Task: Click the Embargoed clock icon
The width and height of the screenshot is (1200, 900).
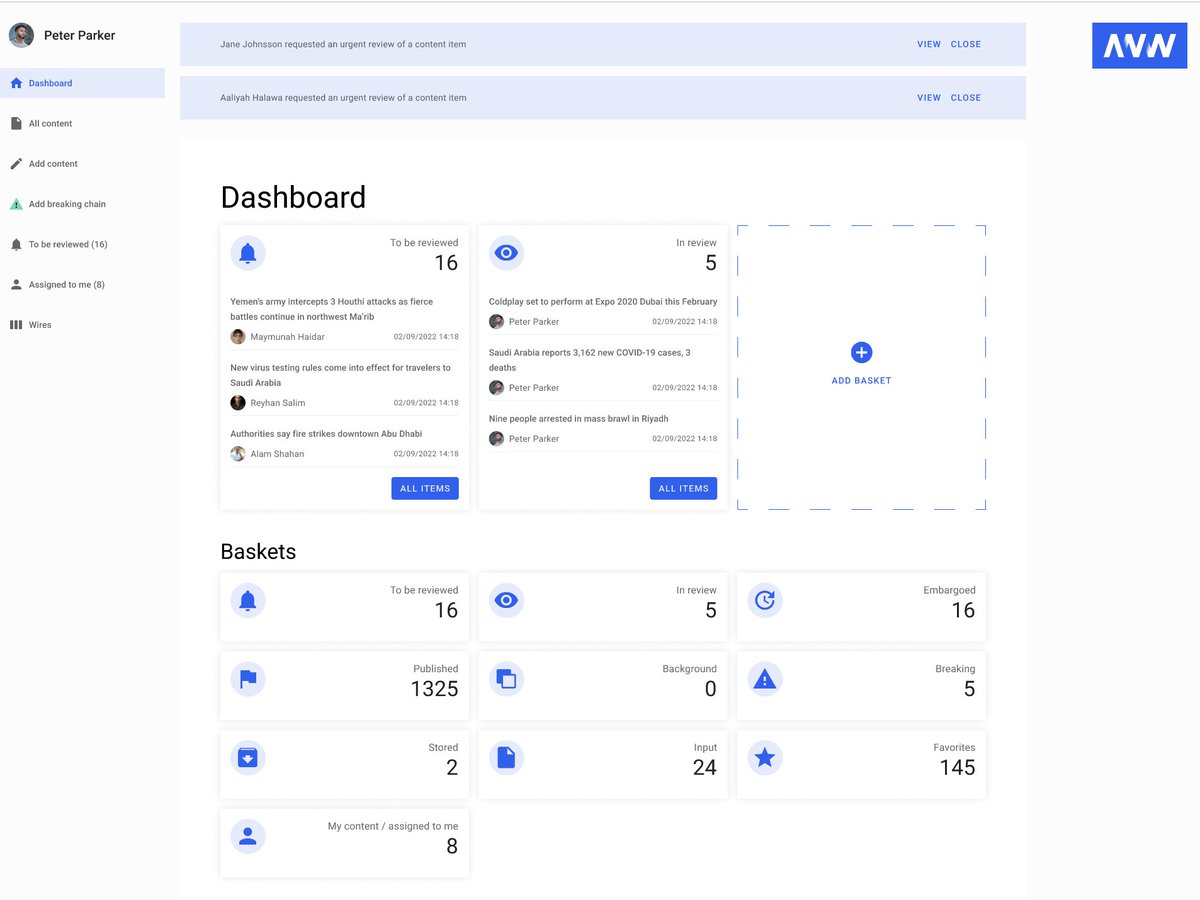Action: tap(765, 600)
